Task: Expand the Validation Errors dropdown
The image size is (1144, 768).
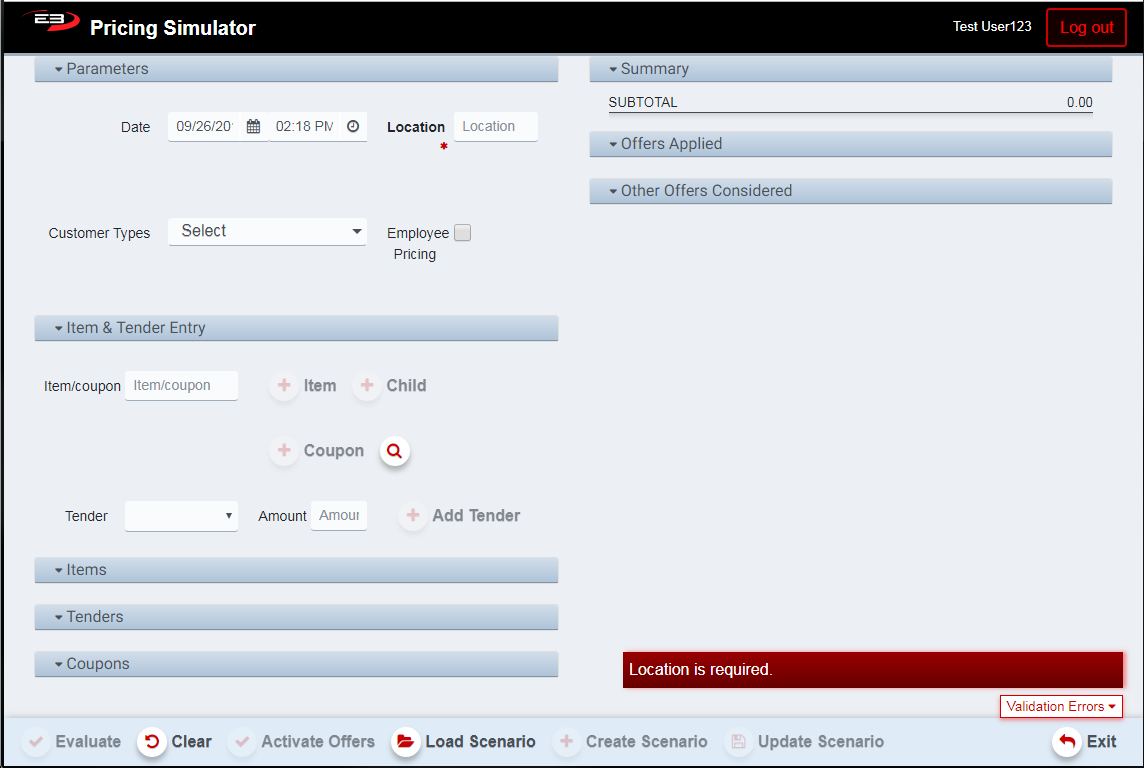Action: [x=1060, y=707]
